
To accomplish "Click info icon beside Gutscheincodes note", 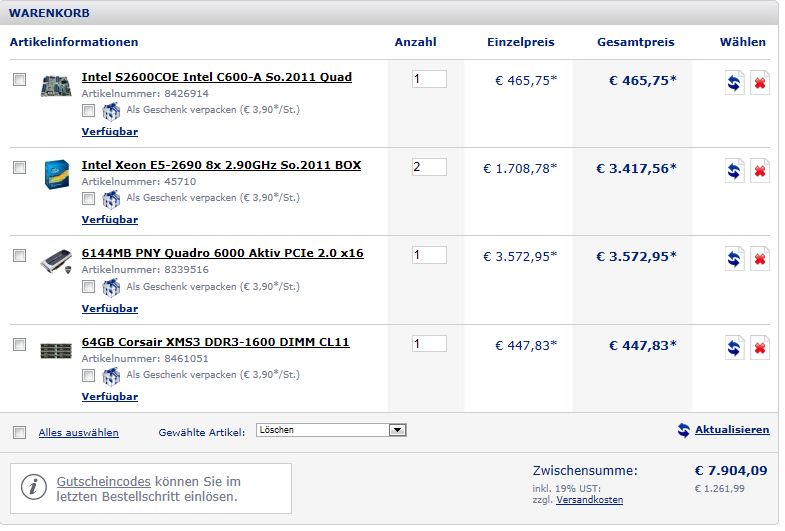I will click(34, 487).
